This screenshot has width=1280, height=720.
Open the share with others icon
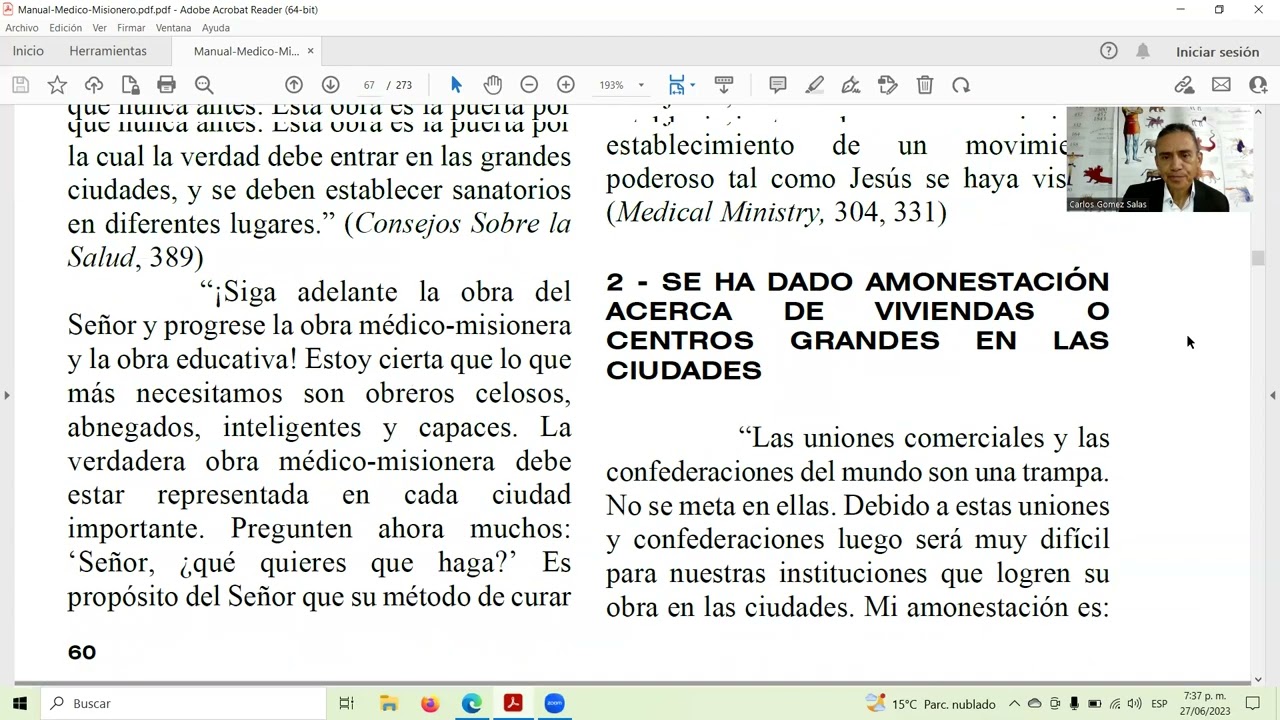[x=1258, y=85]
